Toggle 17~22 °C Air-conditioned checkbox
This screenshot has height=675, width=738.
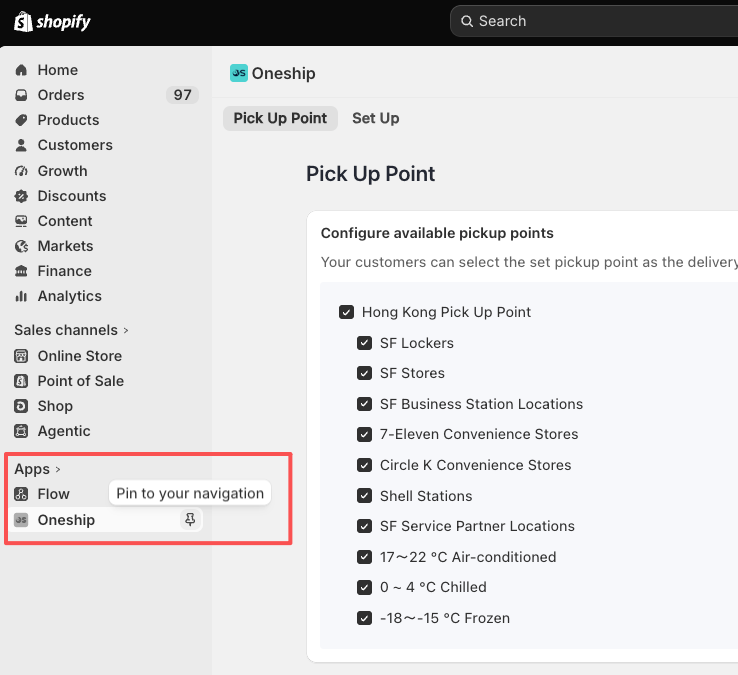coord(364,557)
